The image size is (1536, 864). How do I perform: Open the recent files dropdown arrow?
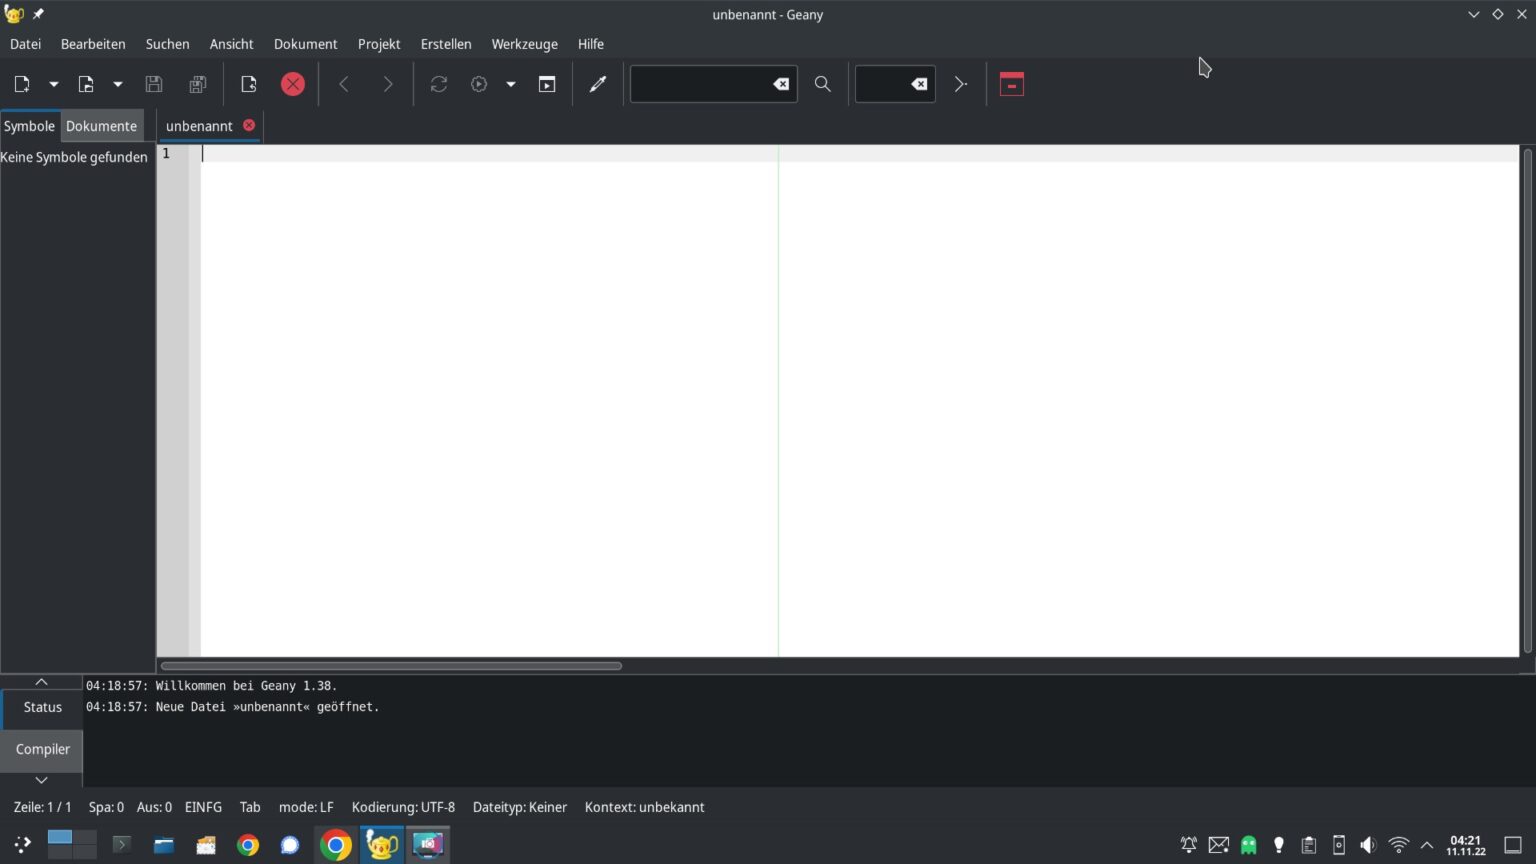coord(117,84)
